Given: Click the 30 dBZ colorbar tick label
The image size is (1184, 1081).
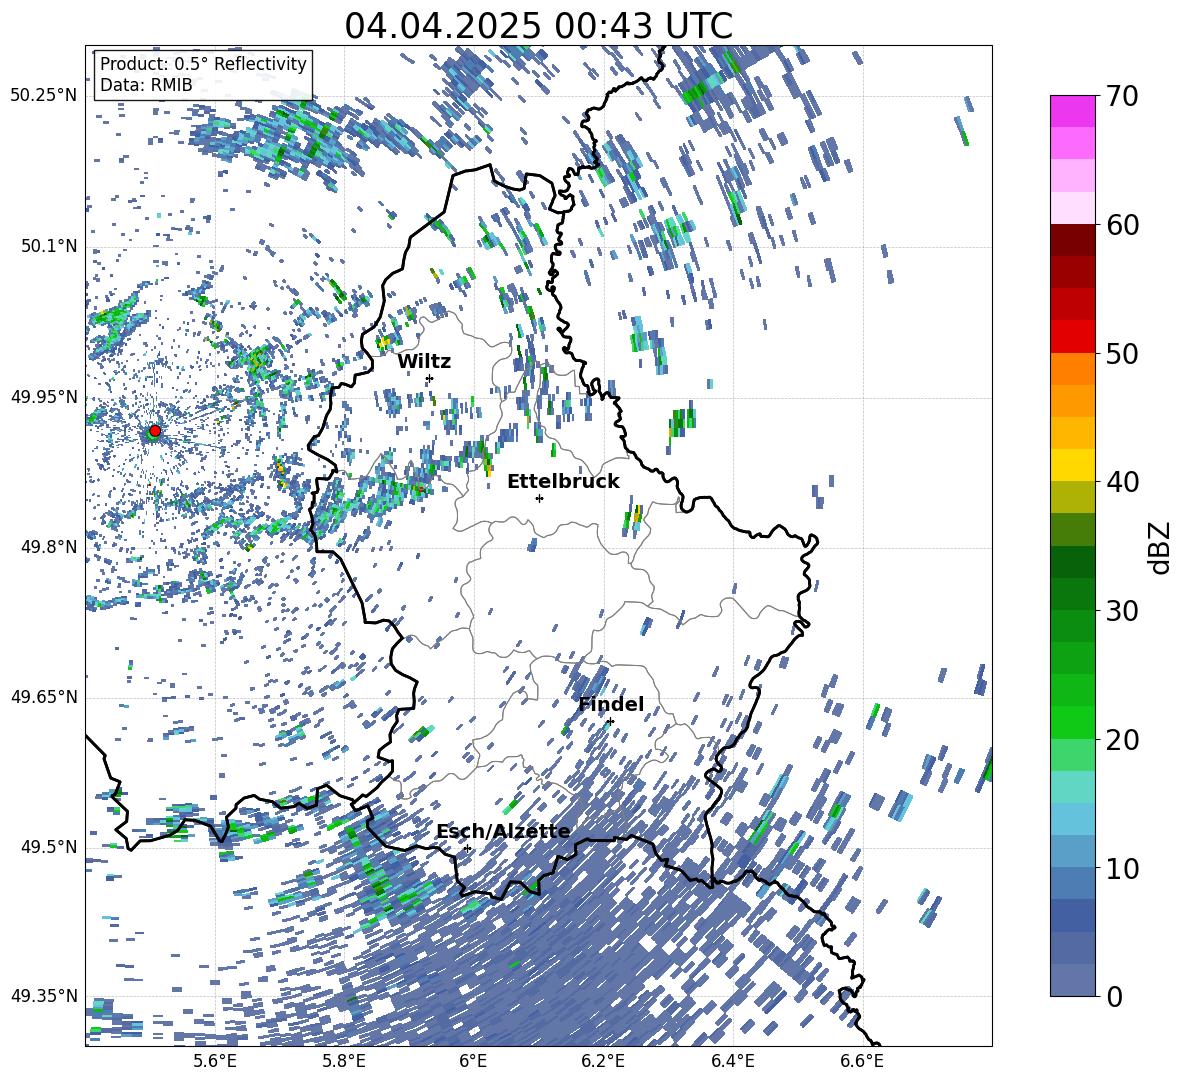Looking at the screenshot, I should [1122, 611].
